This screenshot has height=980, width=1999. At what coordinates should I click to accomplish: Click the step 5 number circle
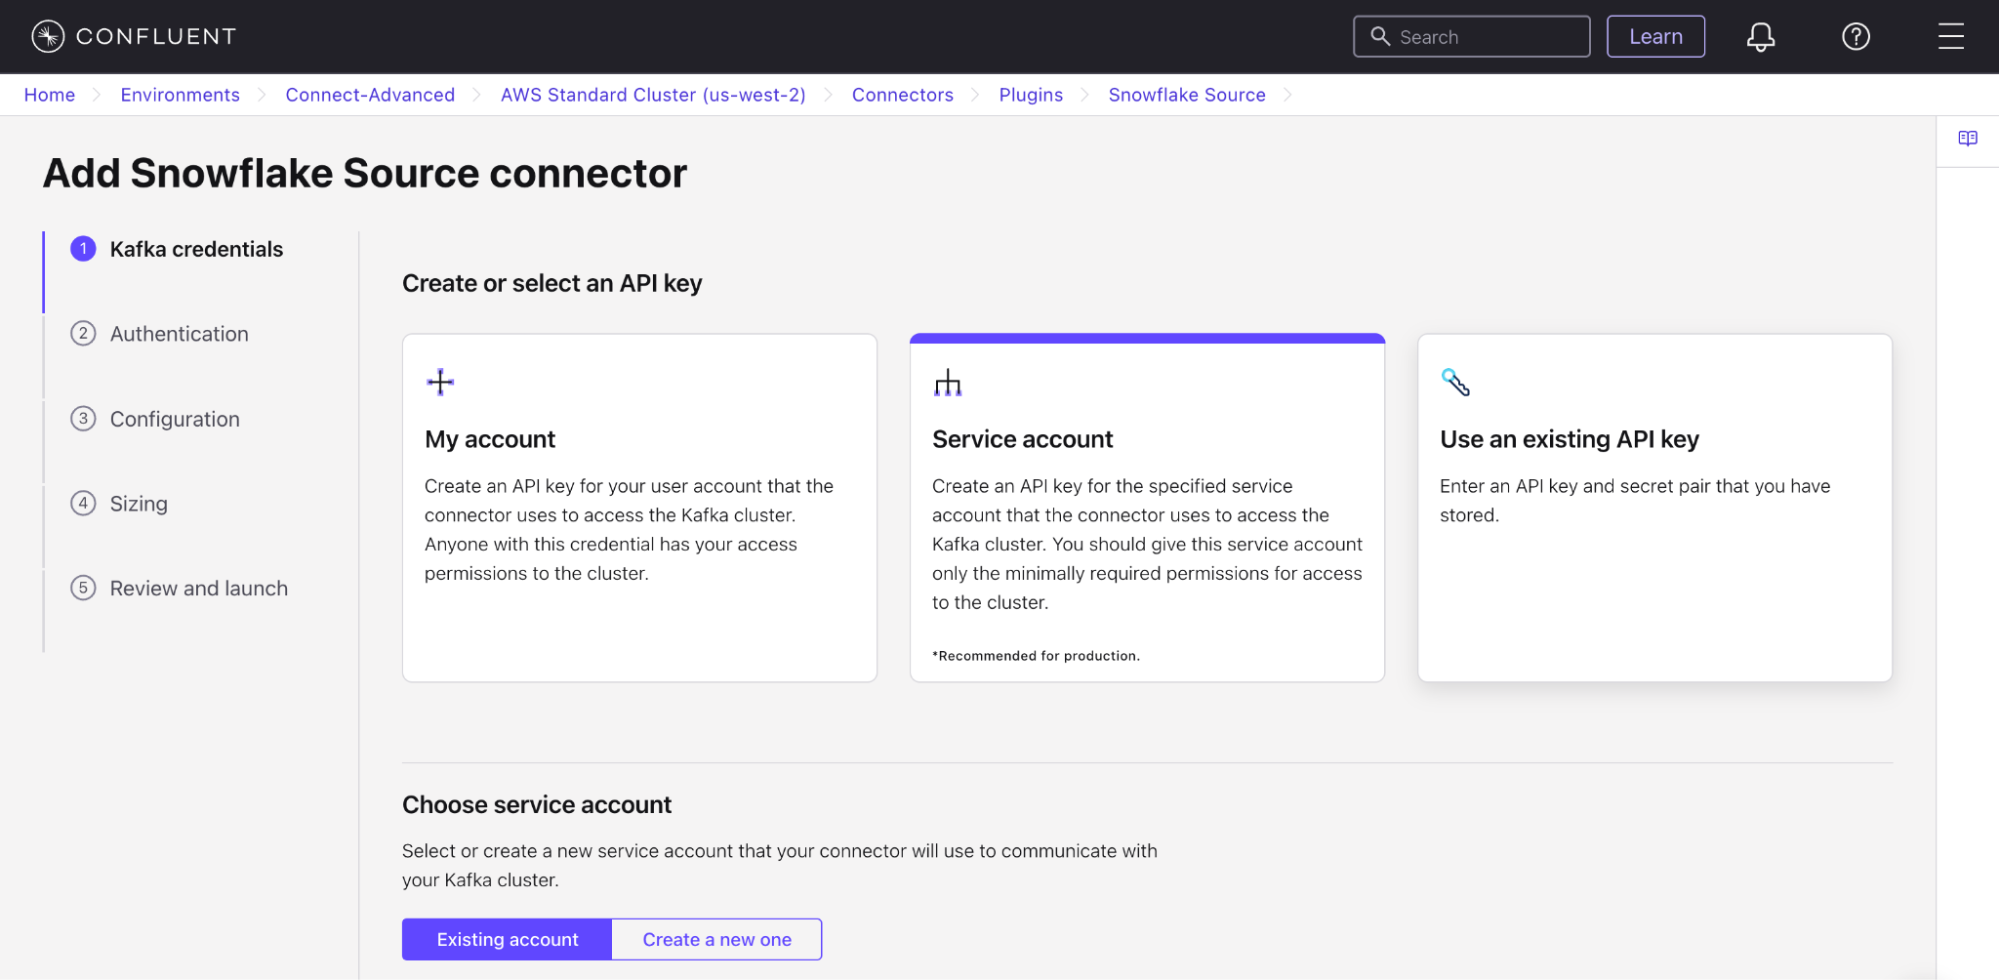[x=83, y=588]
